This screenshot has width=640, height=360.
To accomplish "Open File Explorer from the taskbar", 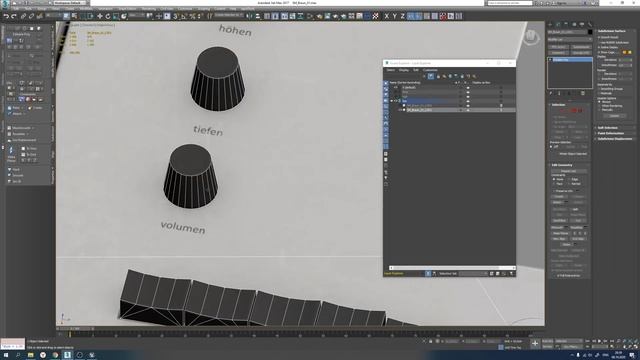I will (x=31, y=355).
